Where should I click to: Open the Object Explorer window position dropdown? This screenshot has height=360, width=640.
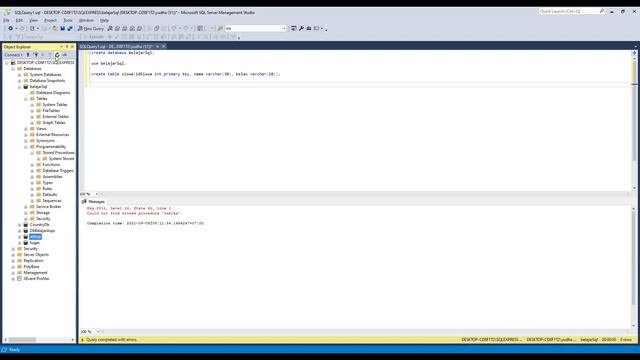pyautogui.click(x=61, y=47)
